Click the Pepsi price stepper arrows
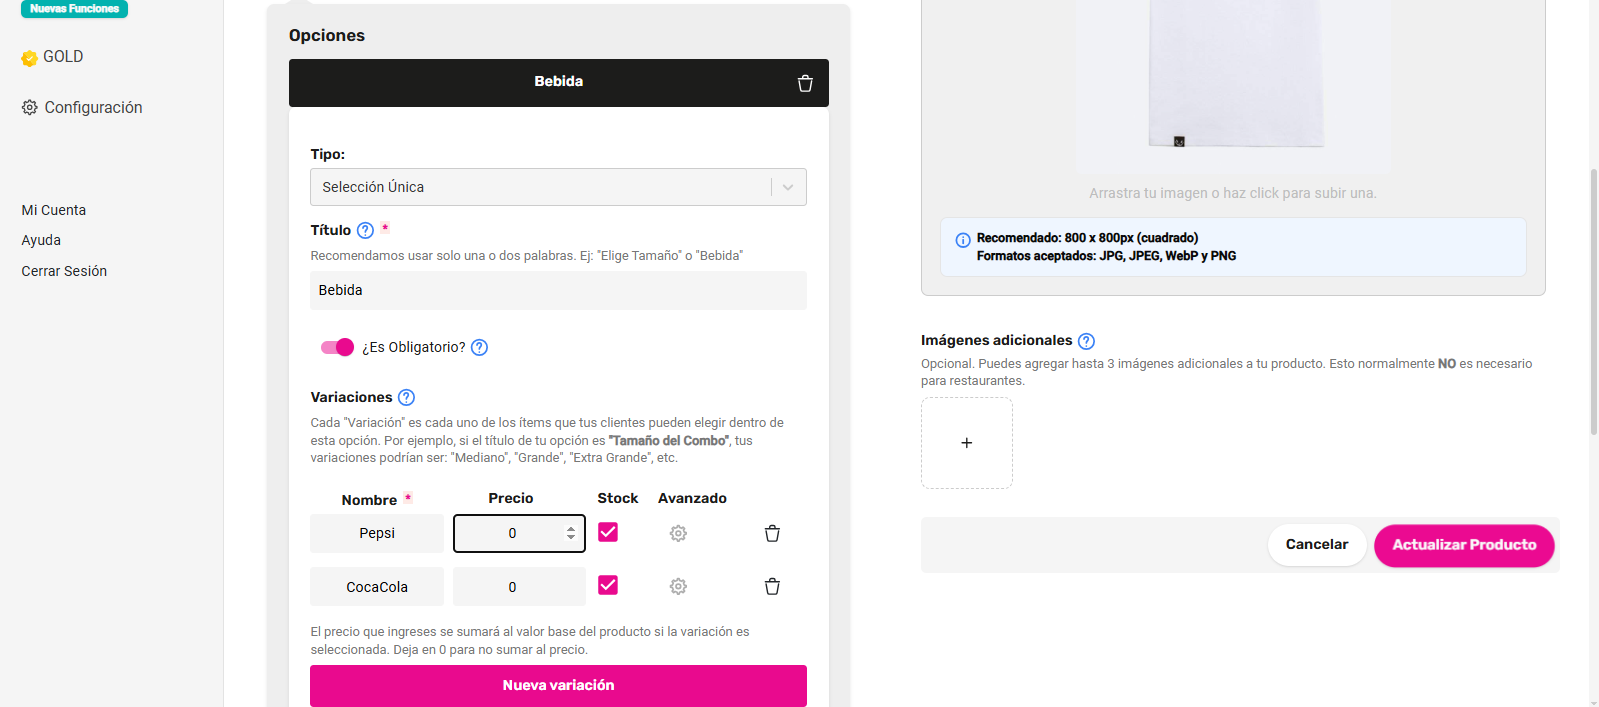Screen dimensions: 1599x707 571,534
